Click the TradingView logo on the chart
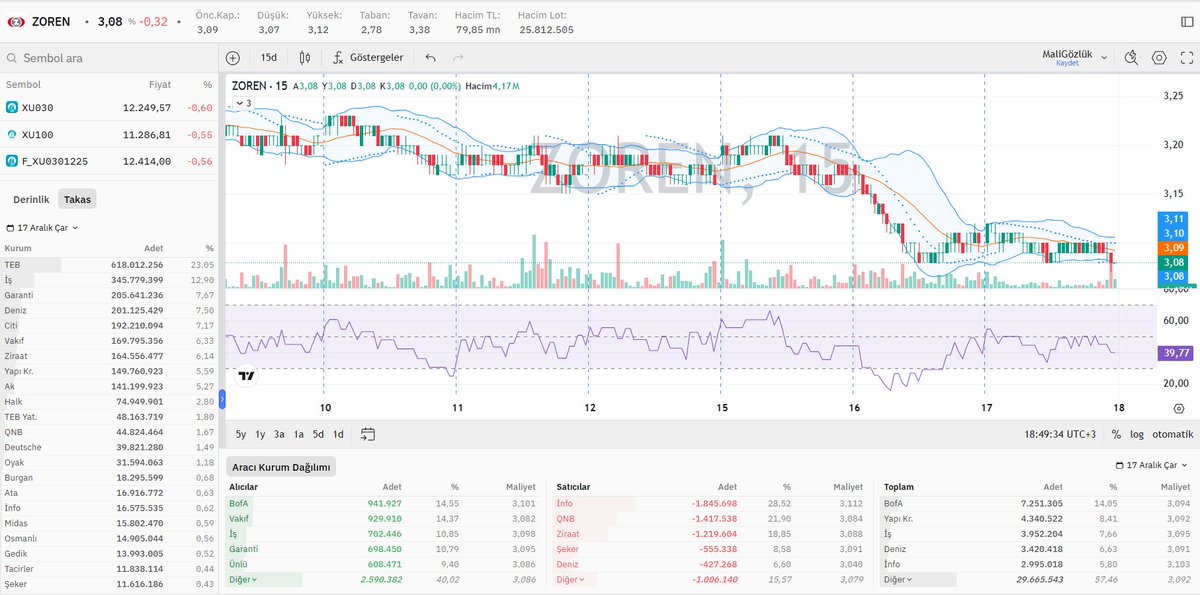 [x=247, y=376]
